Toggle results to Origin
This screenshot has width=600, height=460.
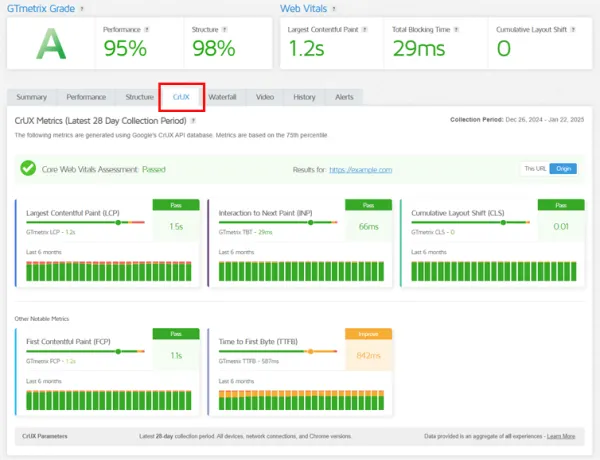pyautogui.click(x=563, y=169)
